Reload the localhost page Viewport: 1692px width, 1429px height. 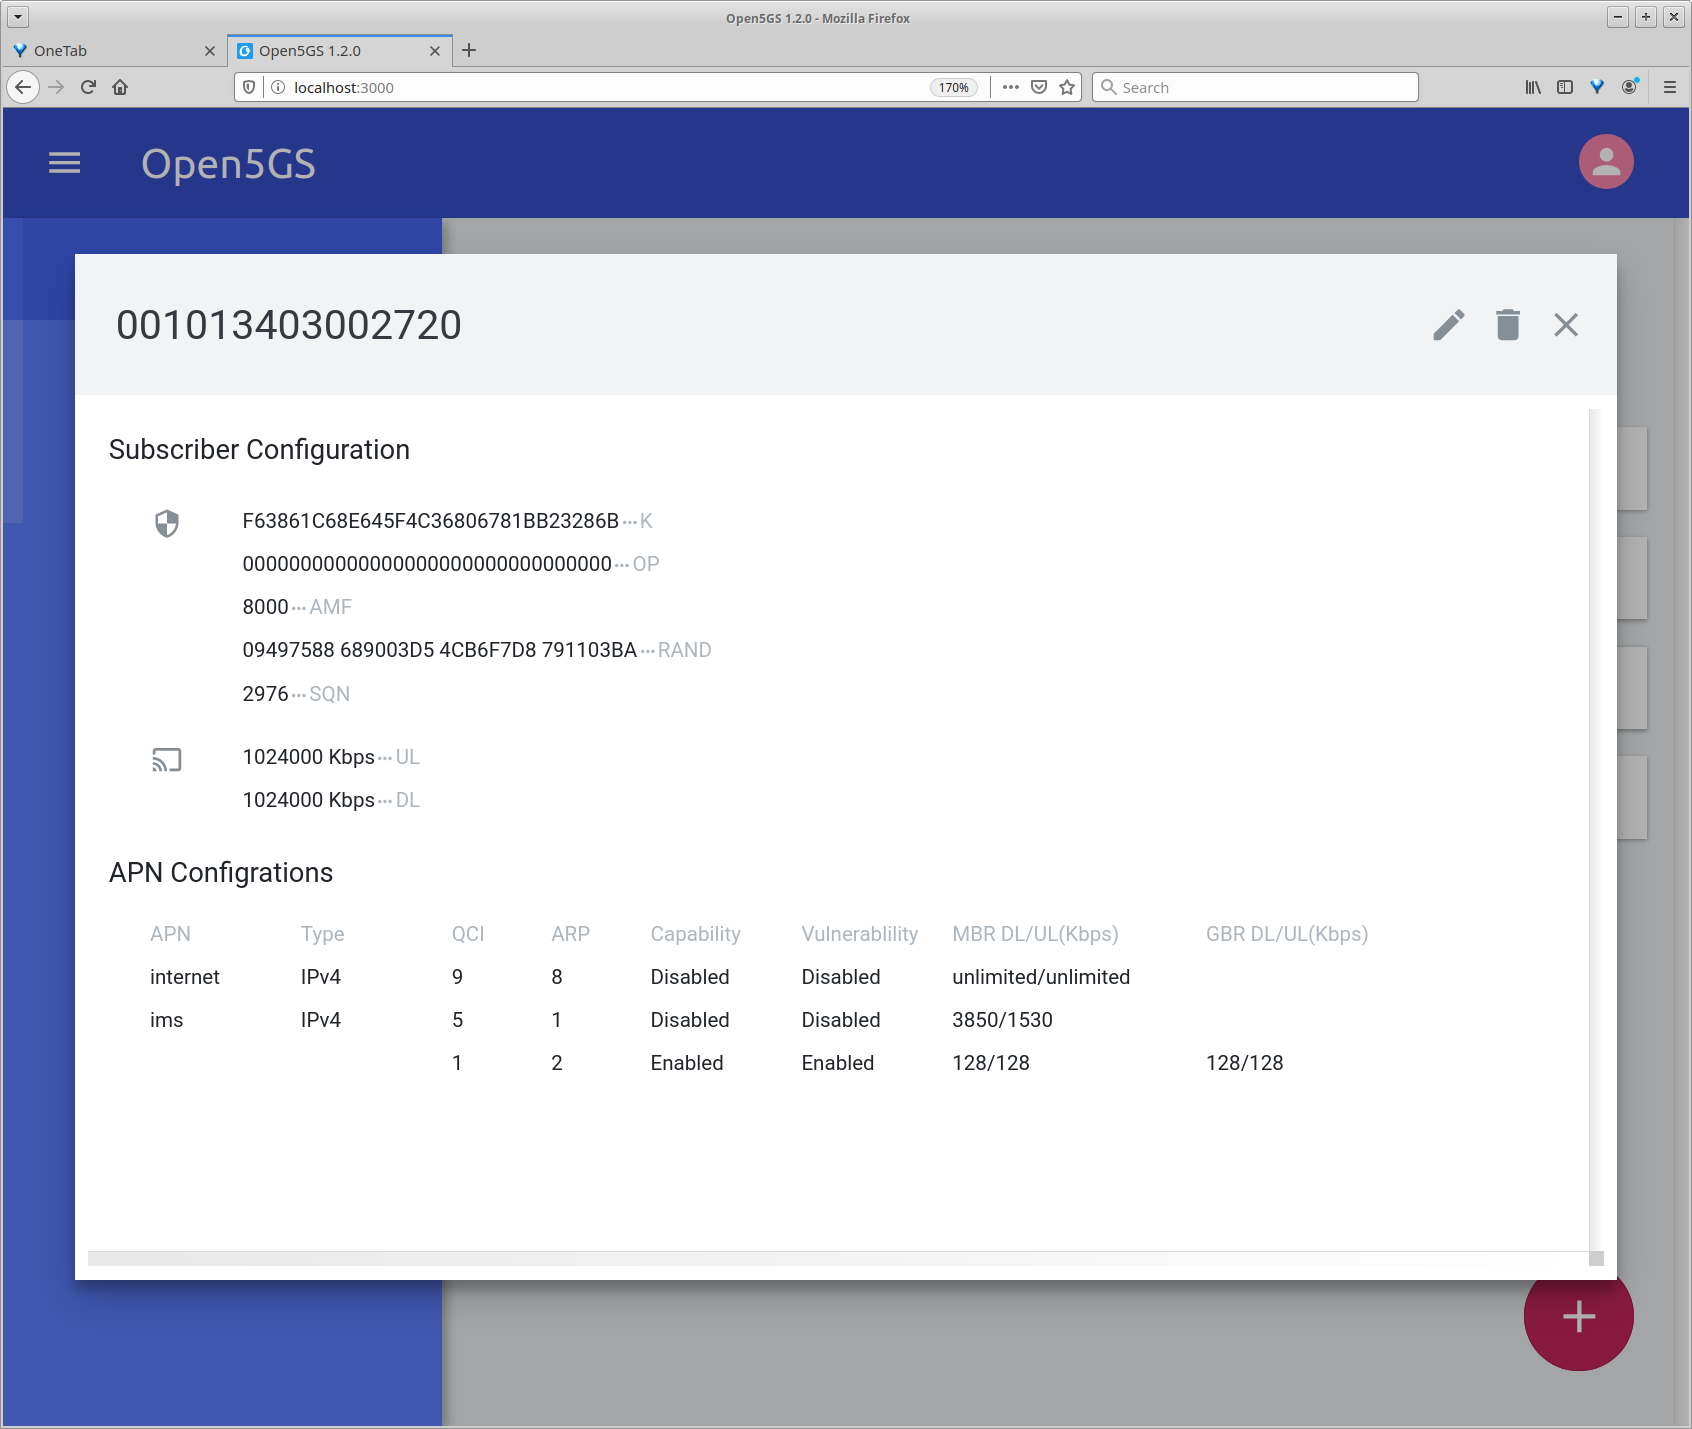click(88, 87)
